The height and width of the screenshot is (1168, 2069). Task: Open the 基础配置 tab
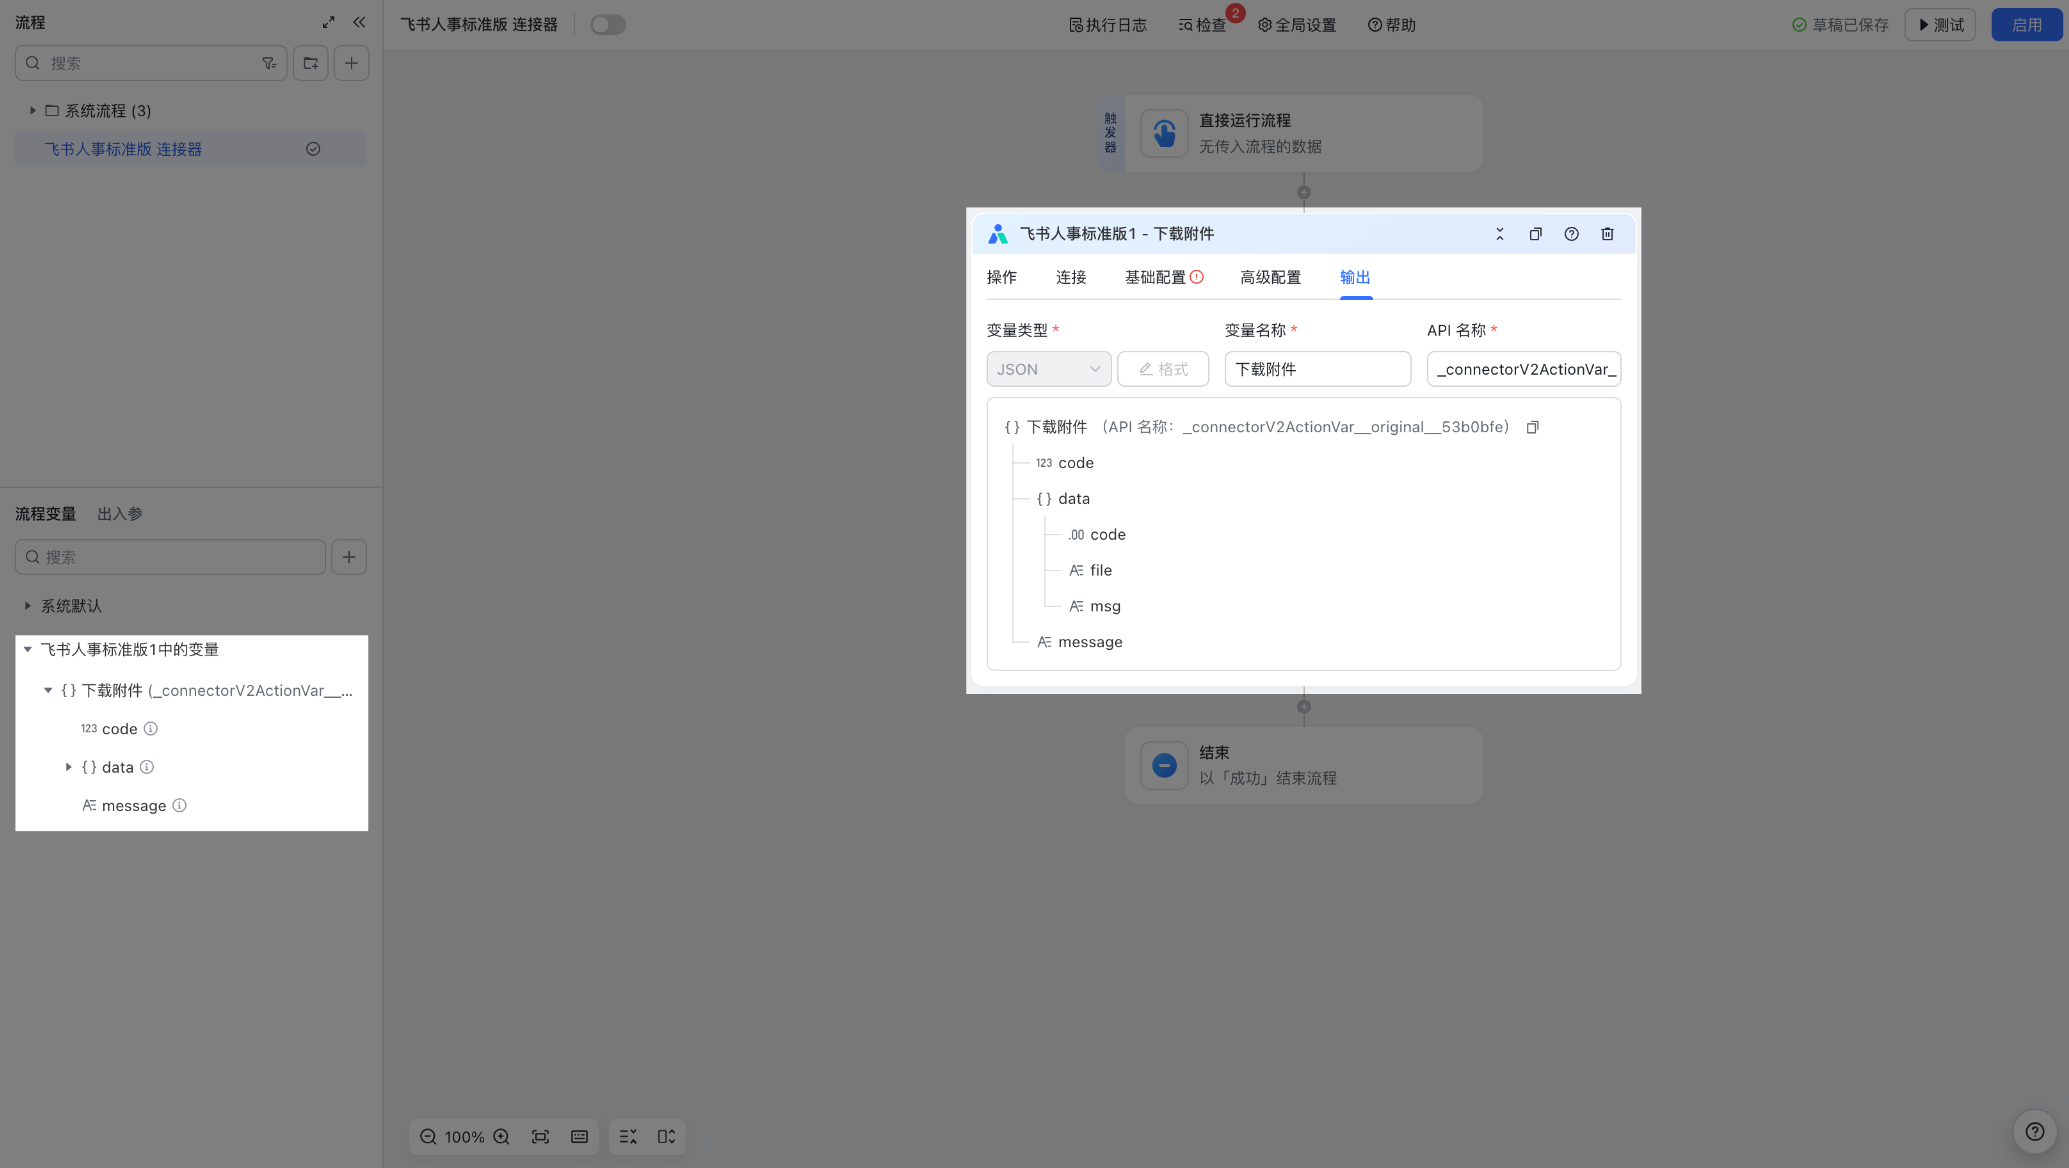click(1164, 277)
